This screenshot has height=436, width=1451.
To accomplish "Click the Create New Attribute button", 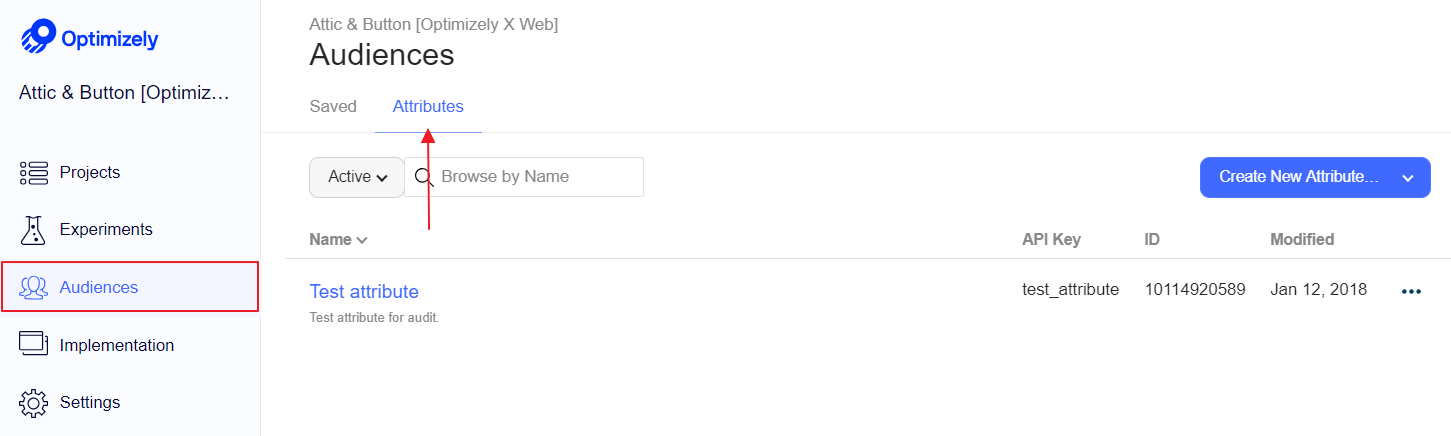I will point(1299,177).
